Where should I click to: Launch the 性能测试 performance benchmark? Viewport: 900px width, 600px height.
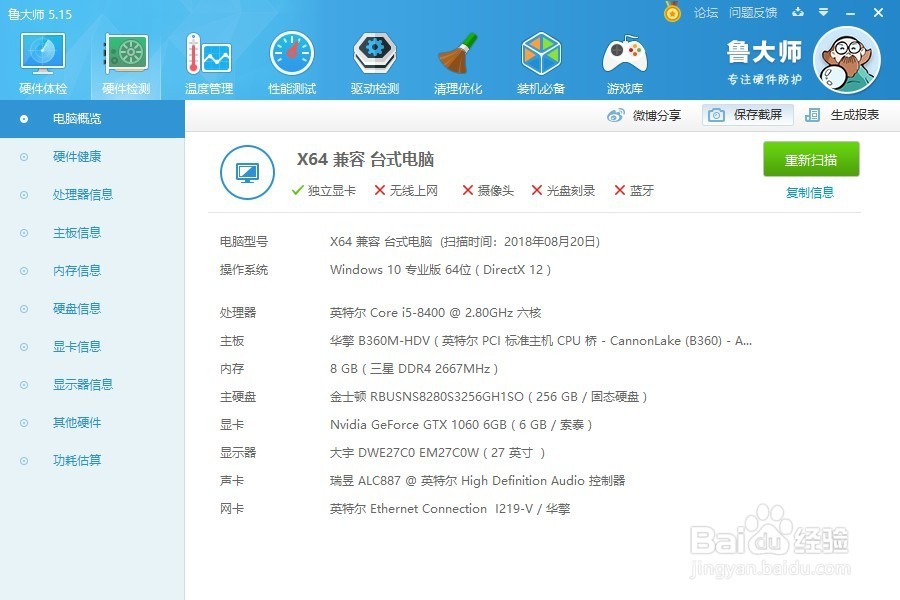(x=291, y=60)
